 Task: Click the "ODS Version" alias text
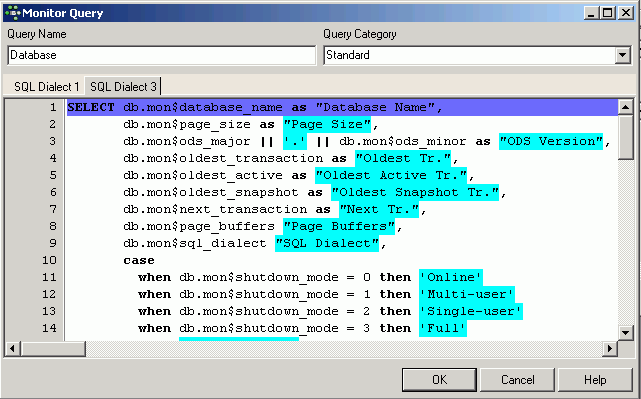[551, 141]
